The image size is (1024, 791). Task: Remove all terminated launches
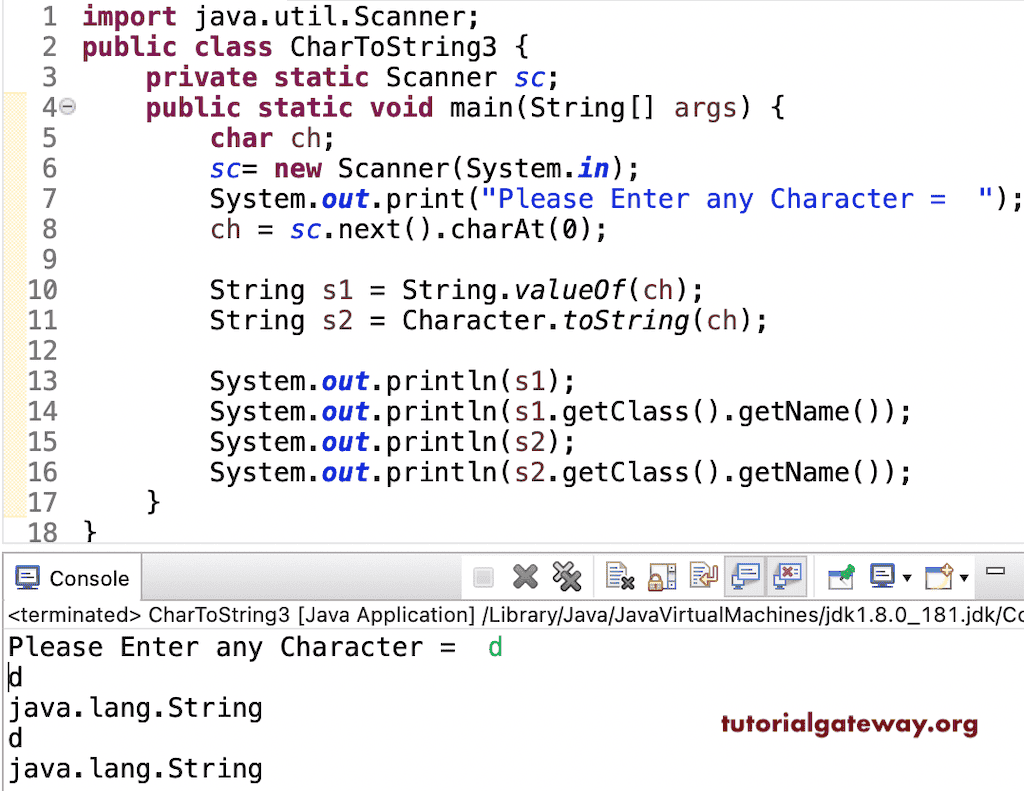[568, 577]
